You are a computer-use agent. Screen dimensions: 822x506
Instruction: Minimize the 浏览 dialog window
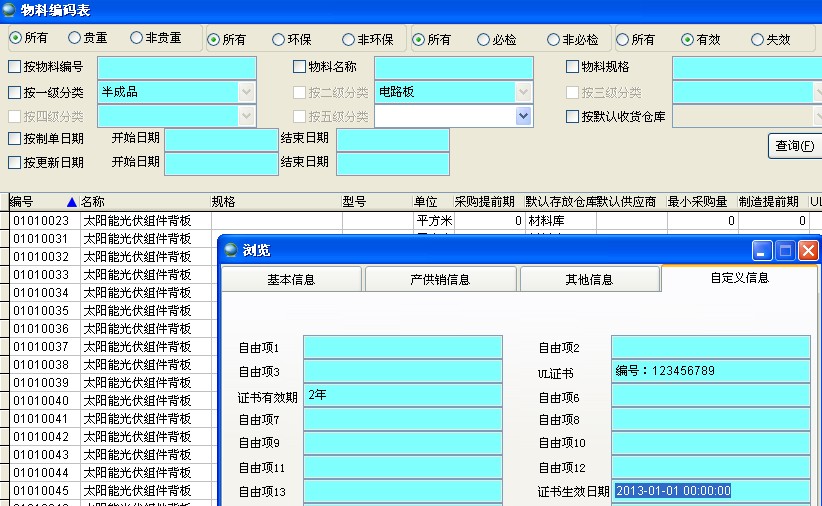(763, 251)
